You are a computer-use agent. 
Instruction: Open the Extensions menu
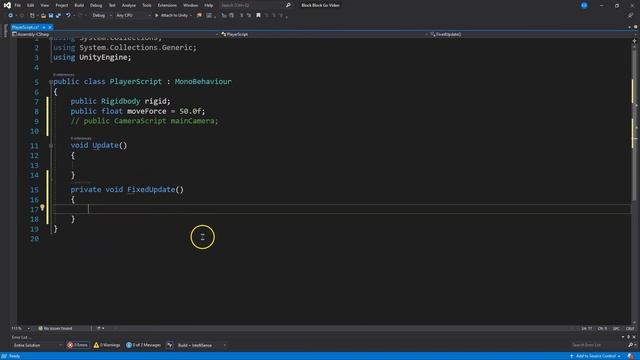(x=167, y=5)
